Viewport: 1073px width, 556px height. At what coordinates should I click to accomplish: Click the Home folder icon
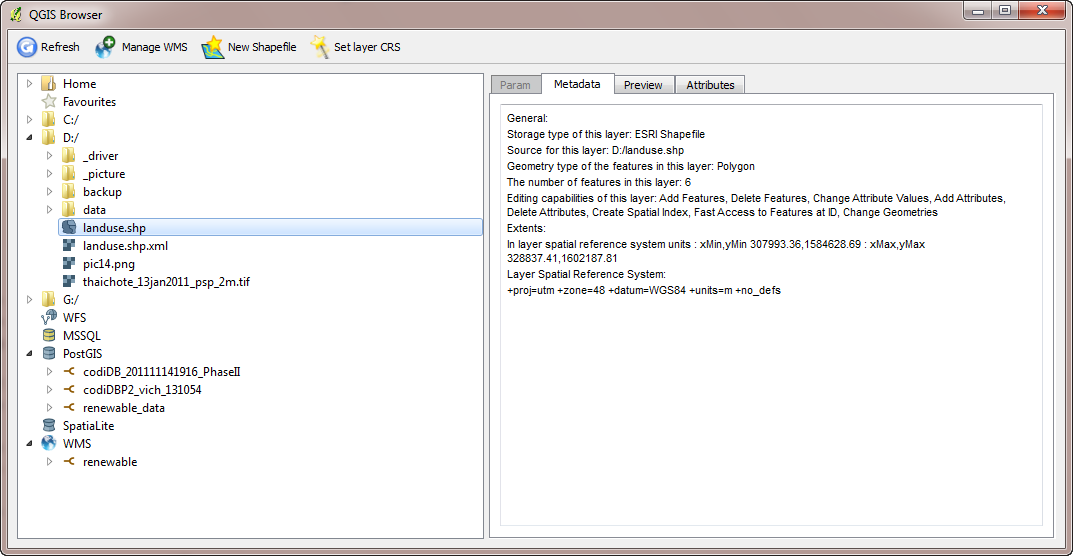pos(49,84)
